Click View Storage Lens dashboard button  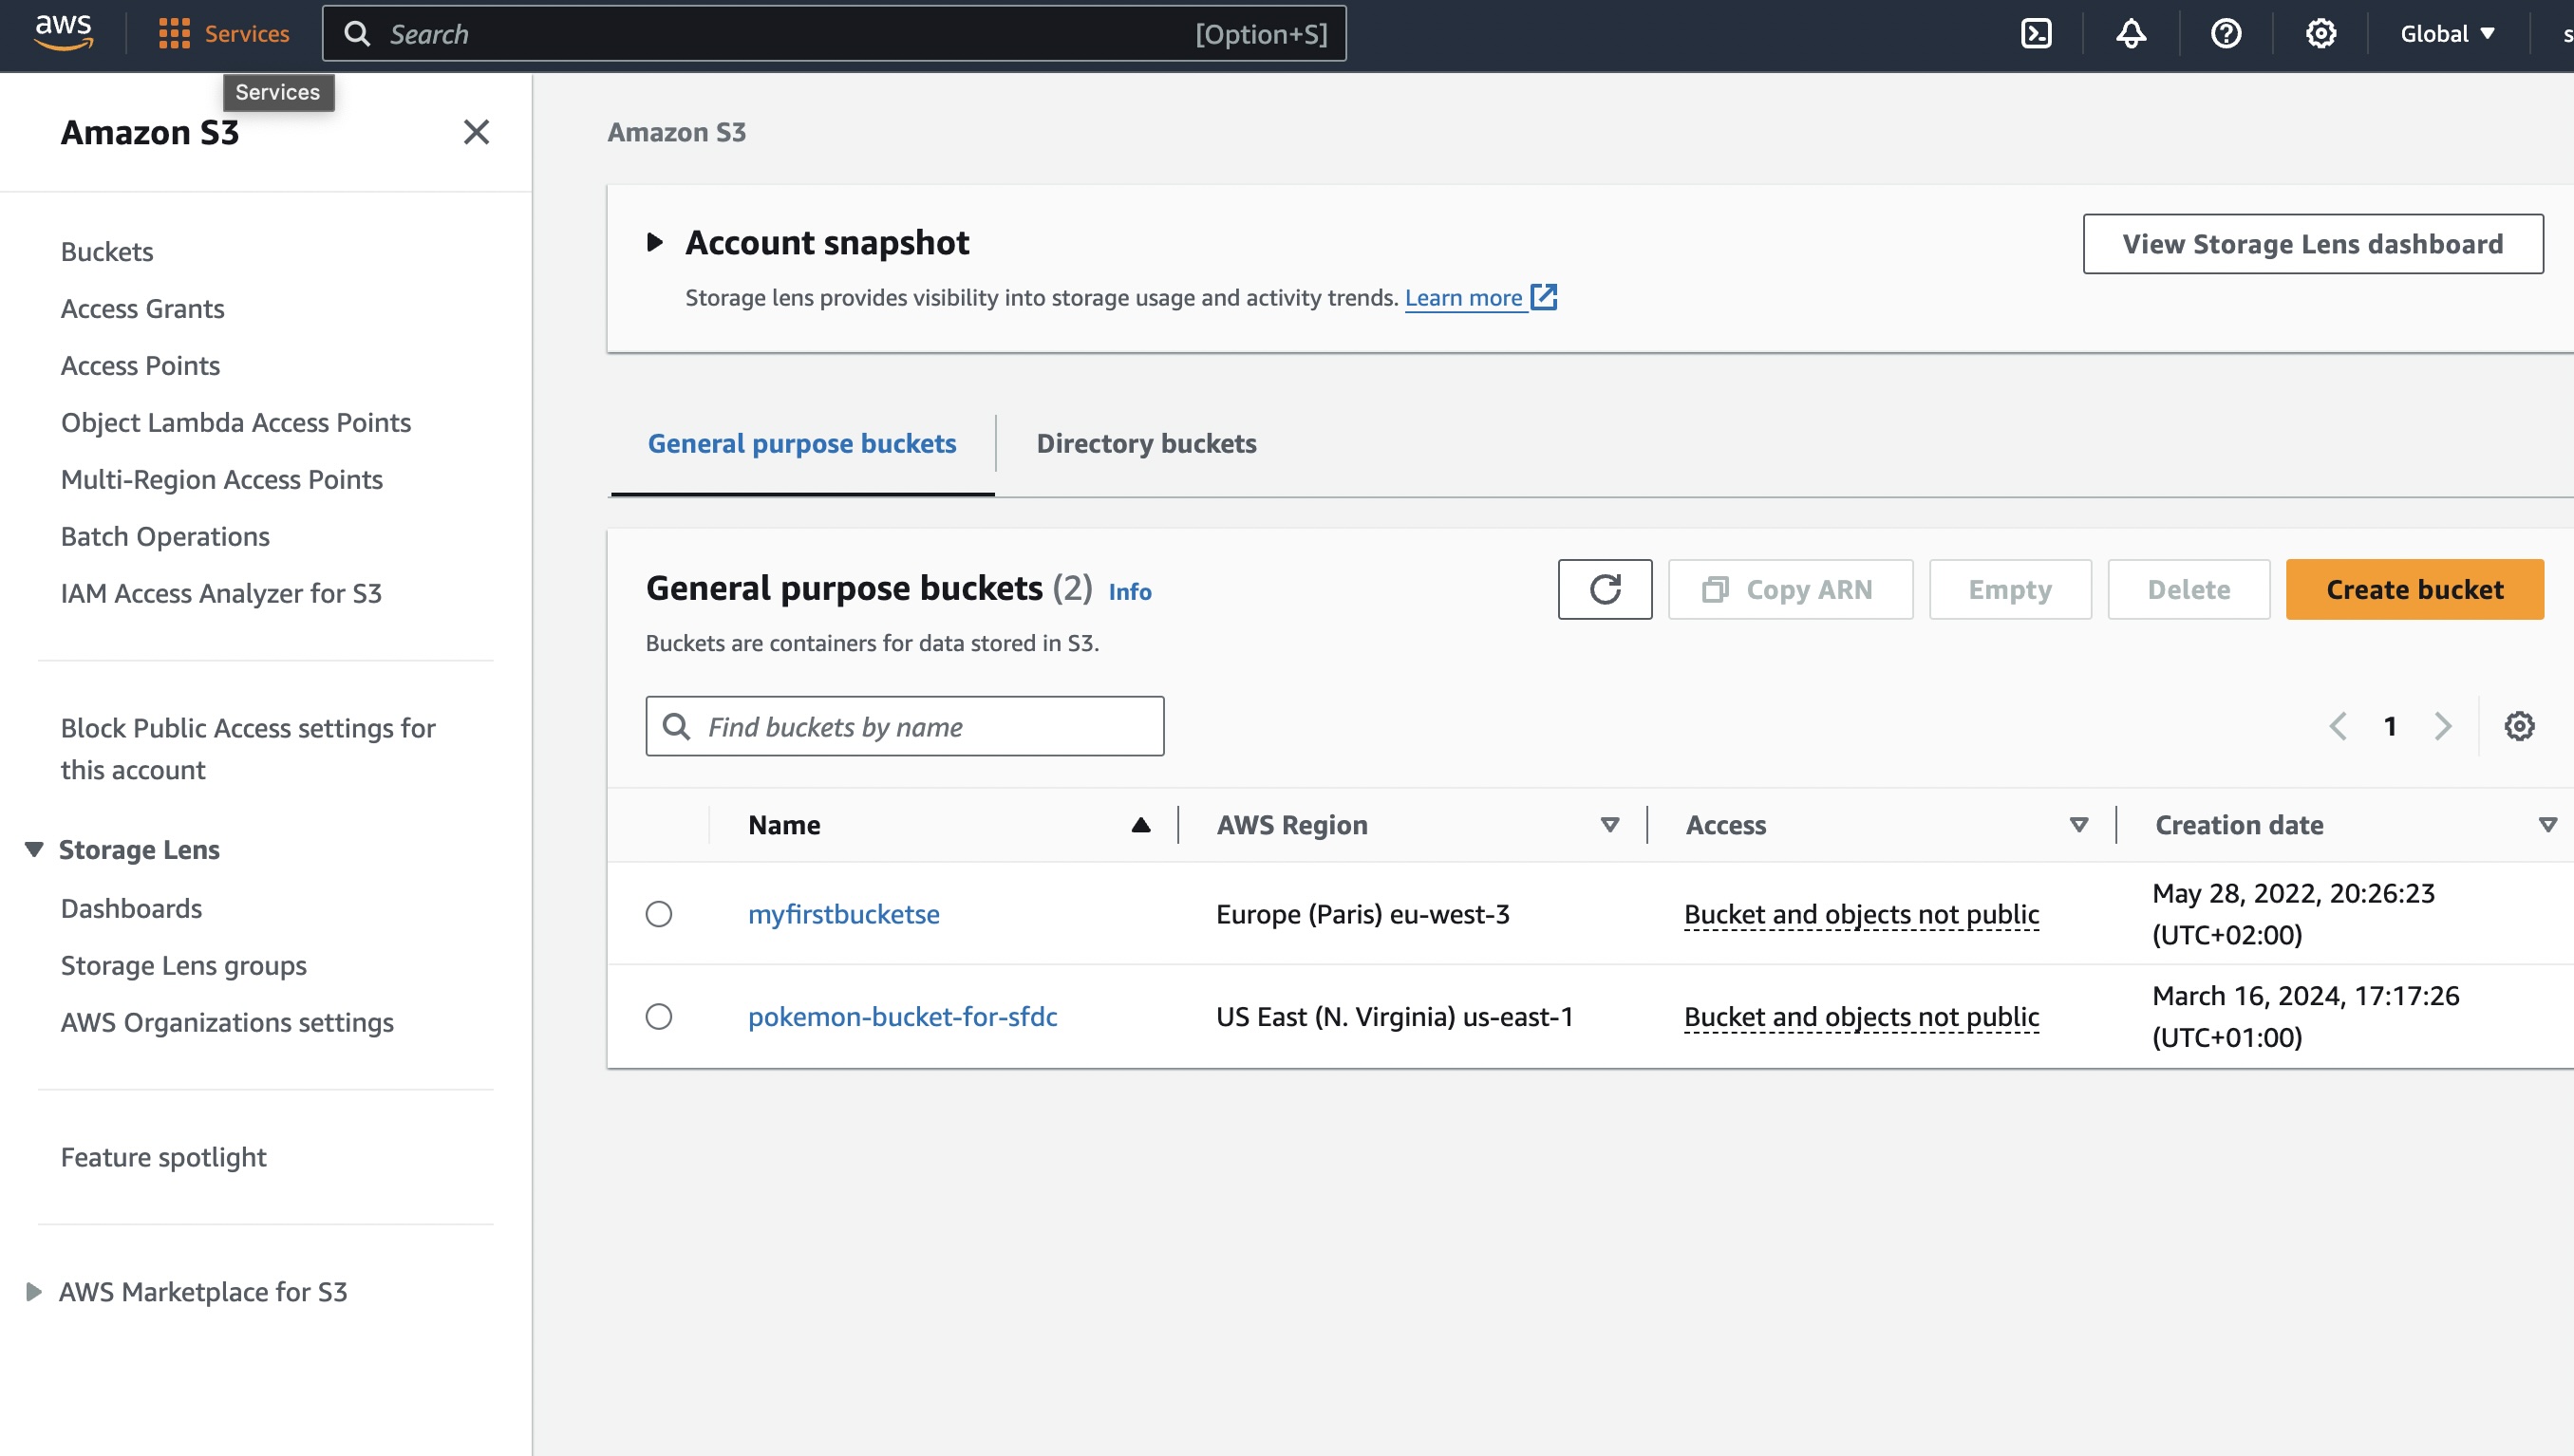(2312, 243)
